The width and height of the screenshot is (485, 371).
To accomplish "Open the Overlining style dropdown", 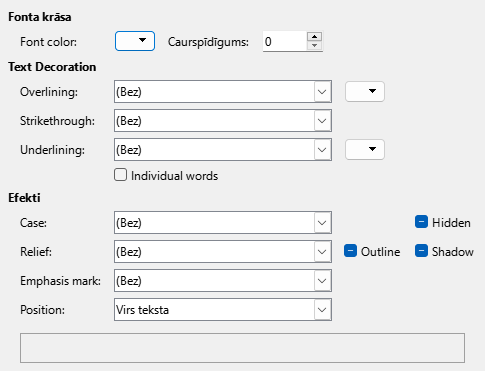I will pyautogui.click(x=223, y=91).
